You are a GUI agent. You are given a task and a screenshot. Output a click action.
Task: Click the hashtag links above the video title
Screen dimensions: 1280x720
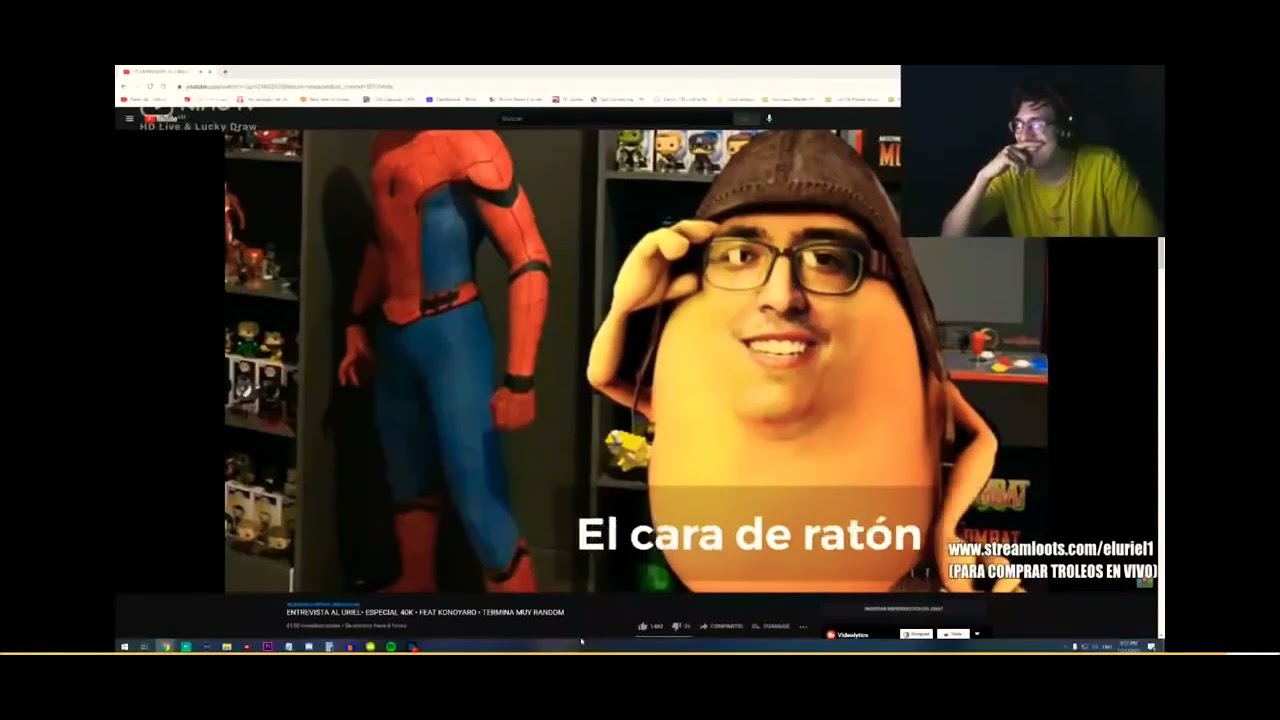click(x=323, y=604)
